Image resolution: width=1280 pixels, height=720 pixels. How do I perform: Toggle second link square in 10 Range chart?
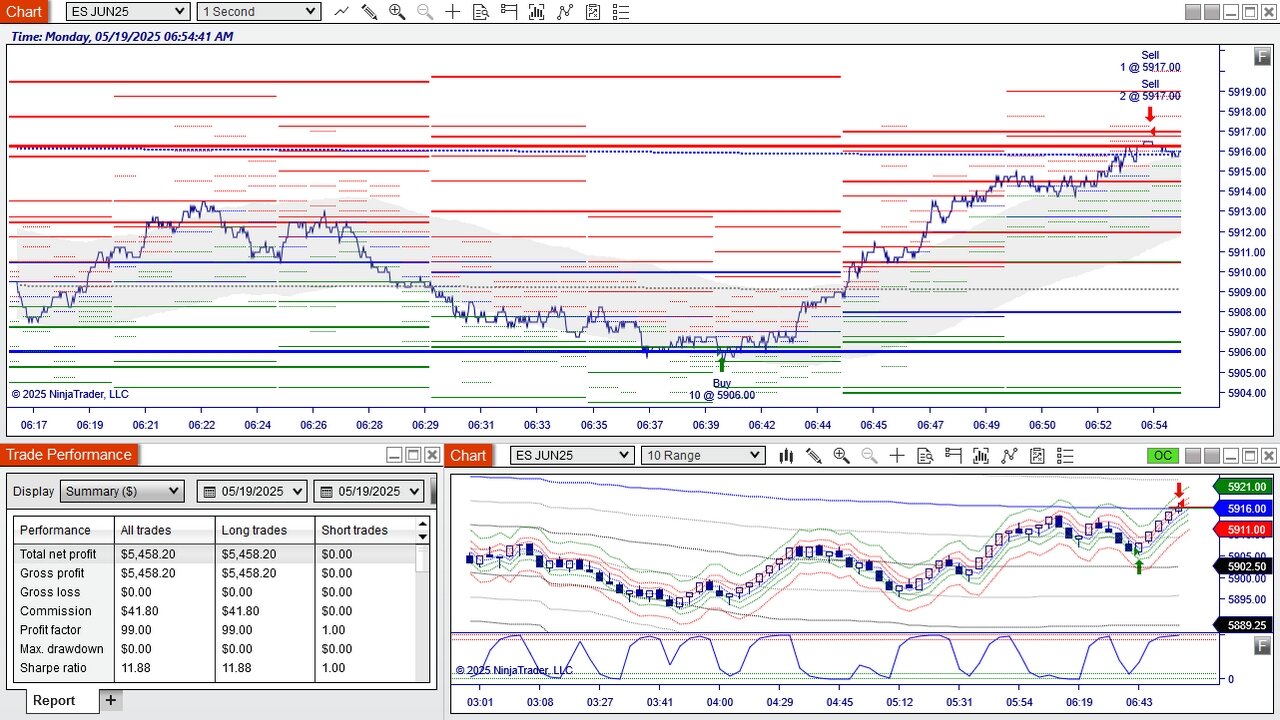tap(1212, 456)
